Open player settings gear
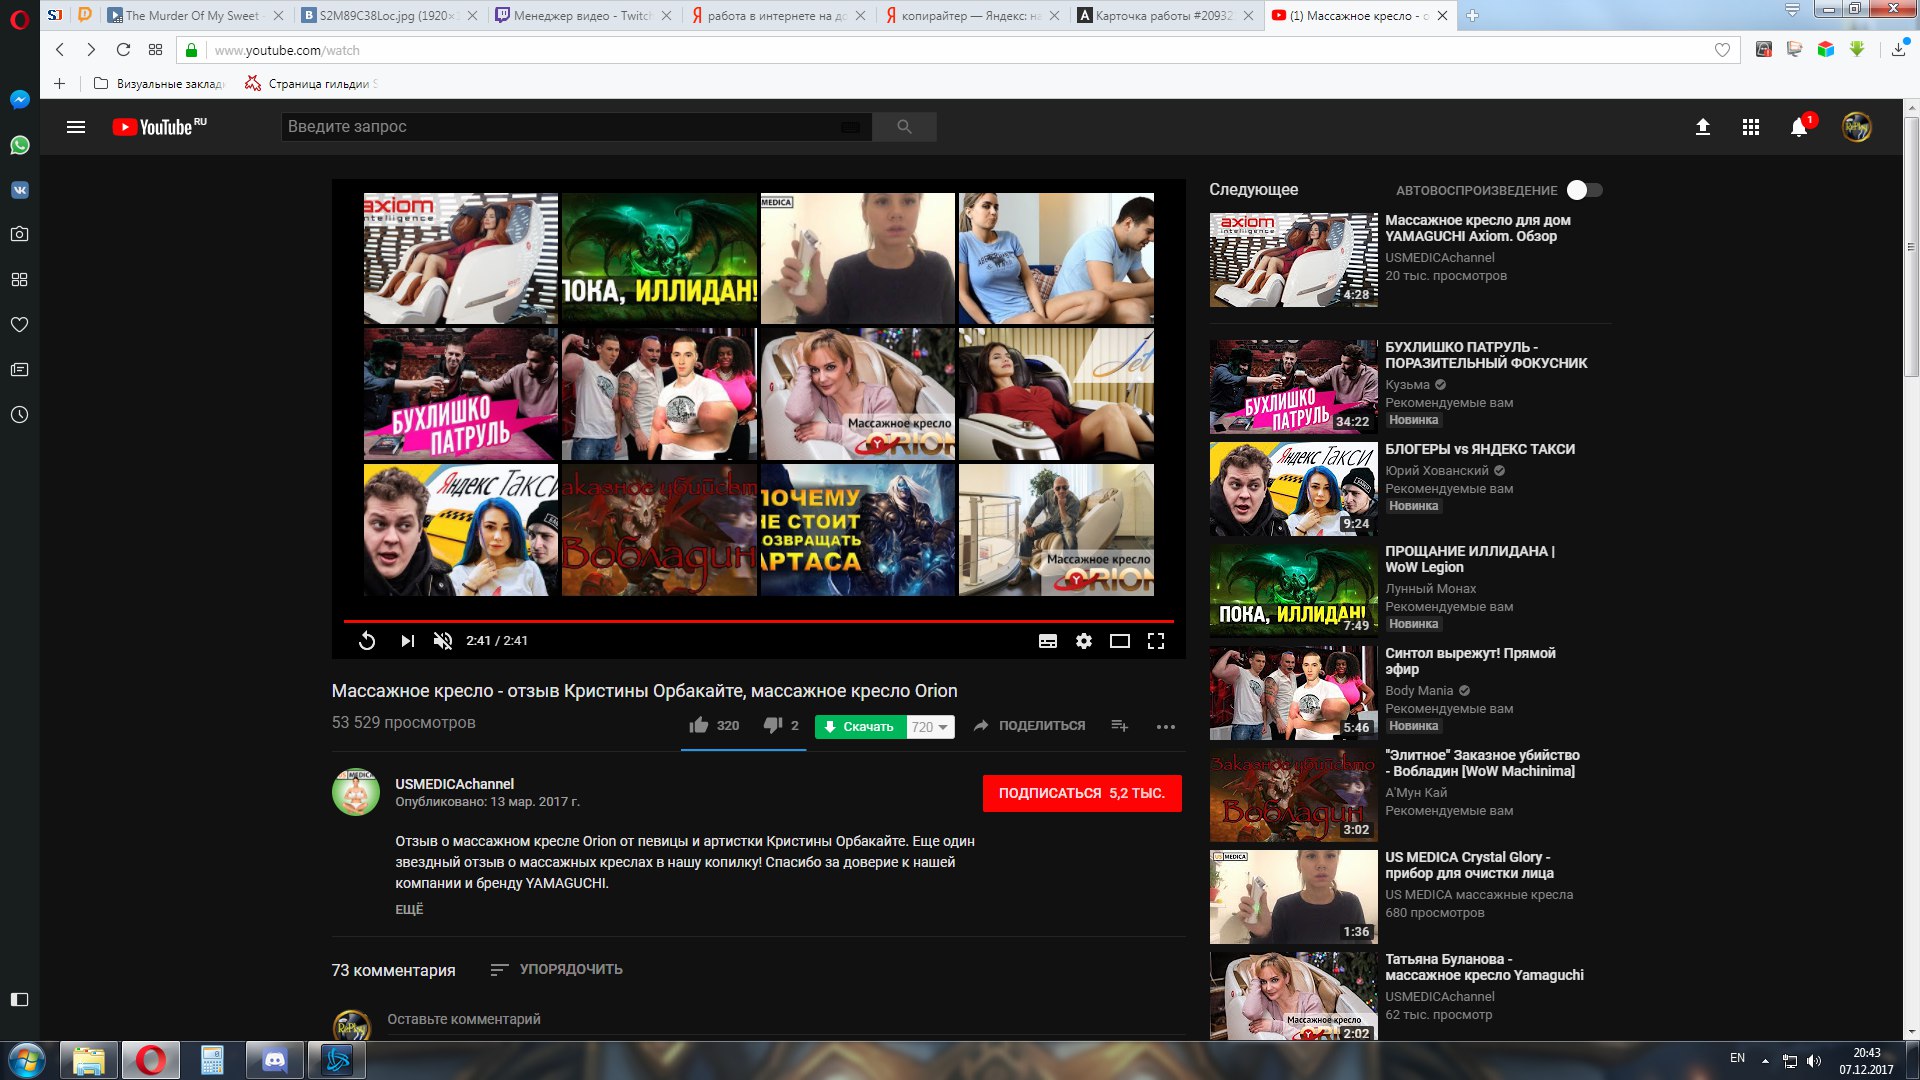1920x1080 pixels. coord(1084,641)
